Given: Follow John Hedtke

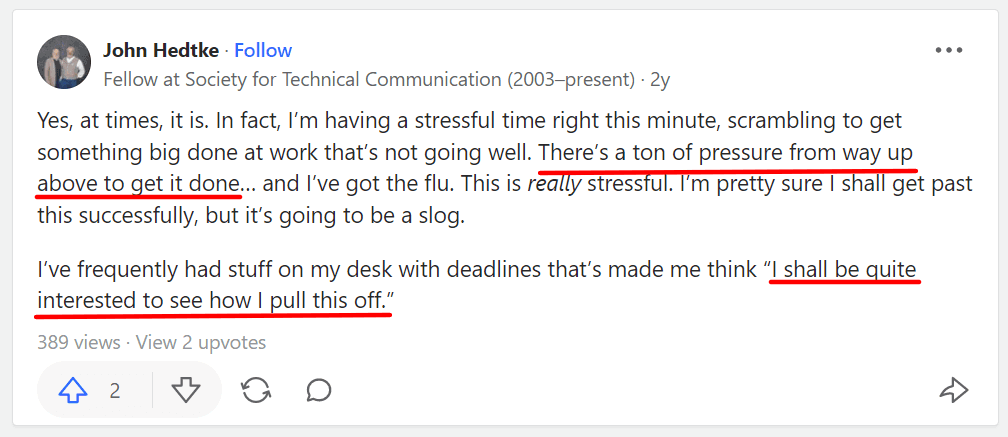Looking at the screenshot, I should (x=263, y=50).
